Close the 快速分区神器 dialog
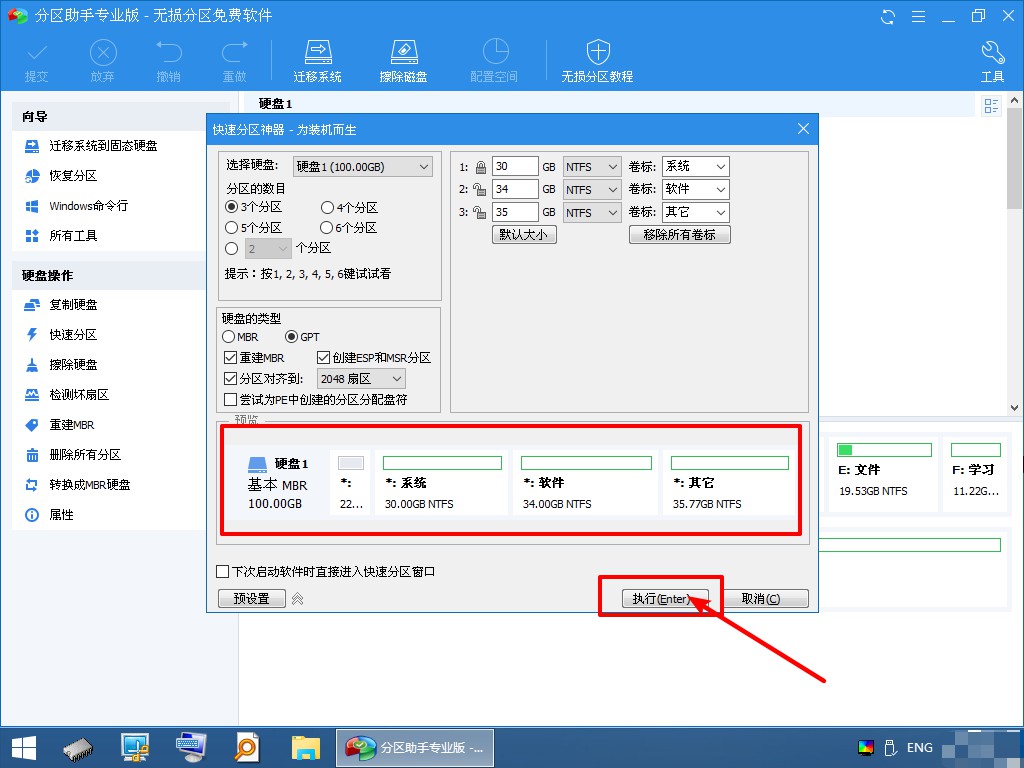This screenshot has width=1024, height=768. [803, 129]
